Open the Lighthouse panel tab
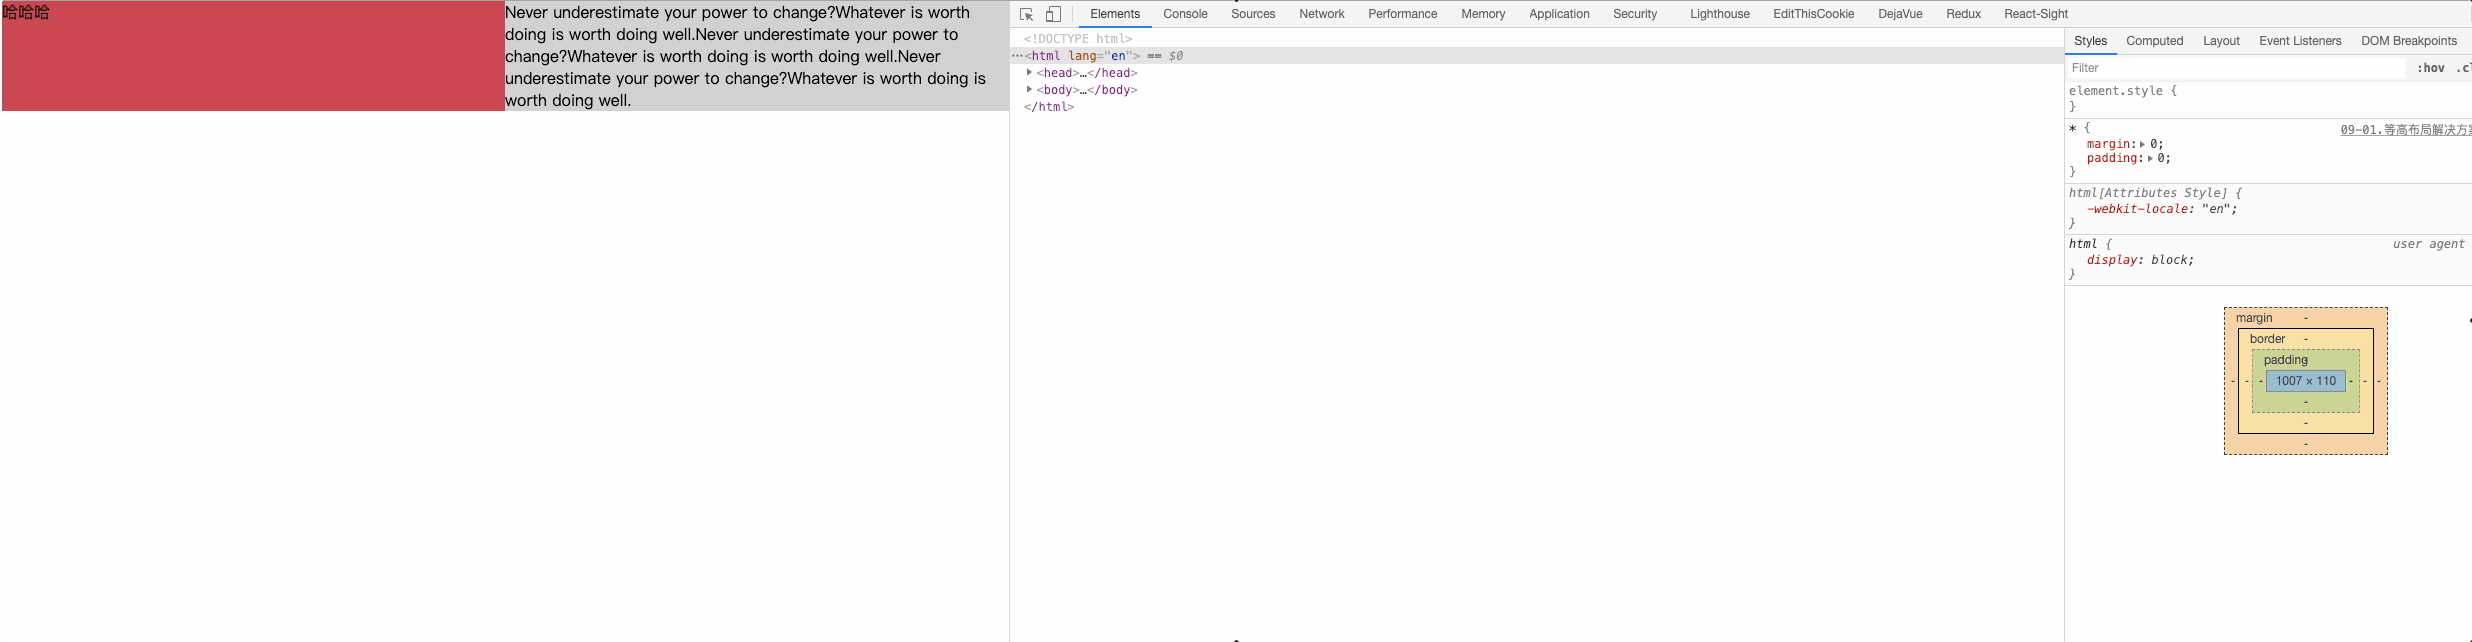 coord(1719,14)
